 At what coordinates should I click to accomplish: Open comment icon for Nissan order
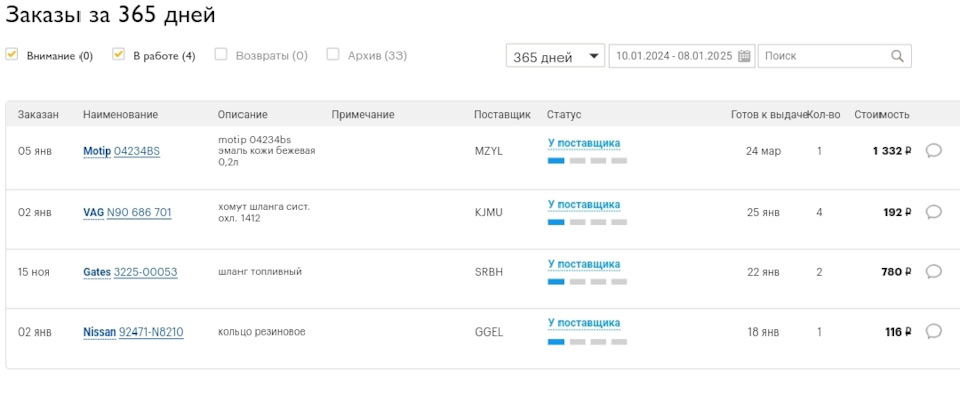tap(934, 331)
